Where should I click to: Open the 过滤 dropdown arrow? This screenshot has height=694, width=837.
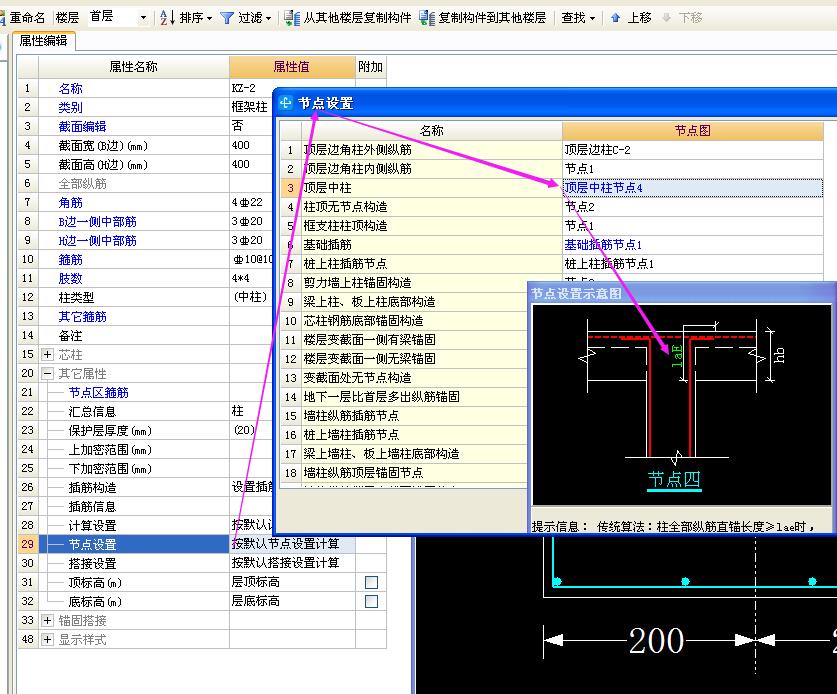tap(269, 18)
